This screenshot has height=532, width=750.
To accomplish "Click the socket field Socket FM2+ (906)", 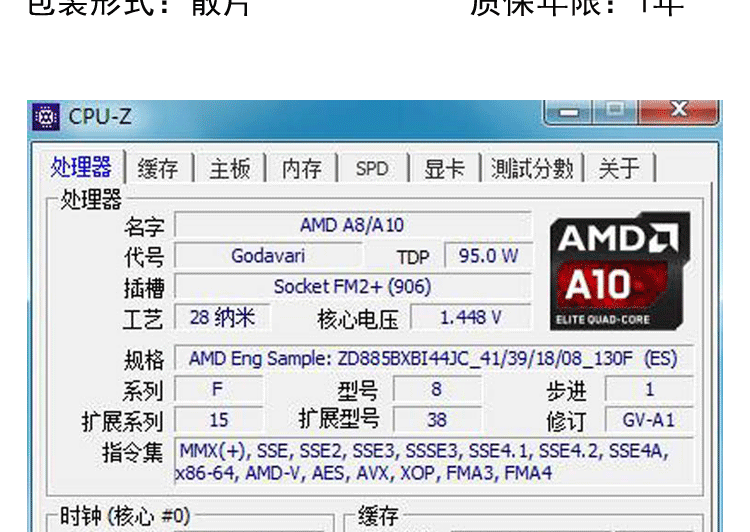I will point(353,286).
